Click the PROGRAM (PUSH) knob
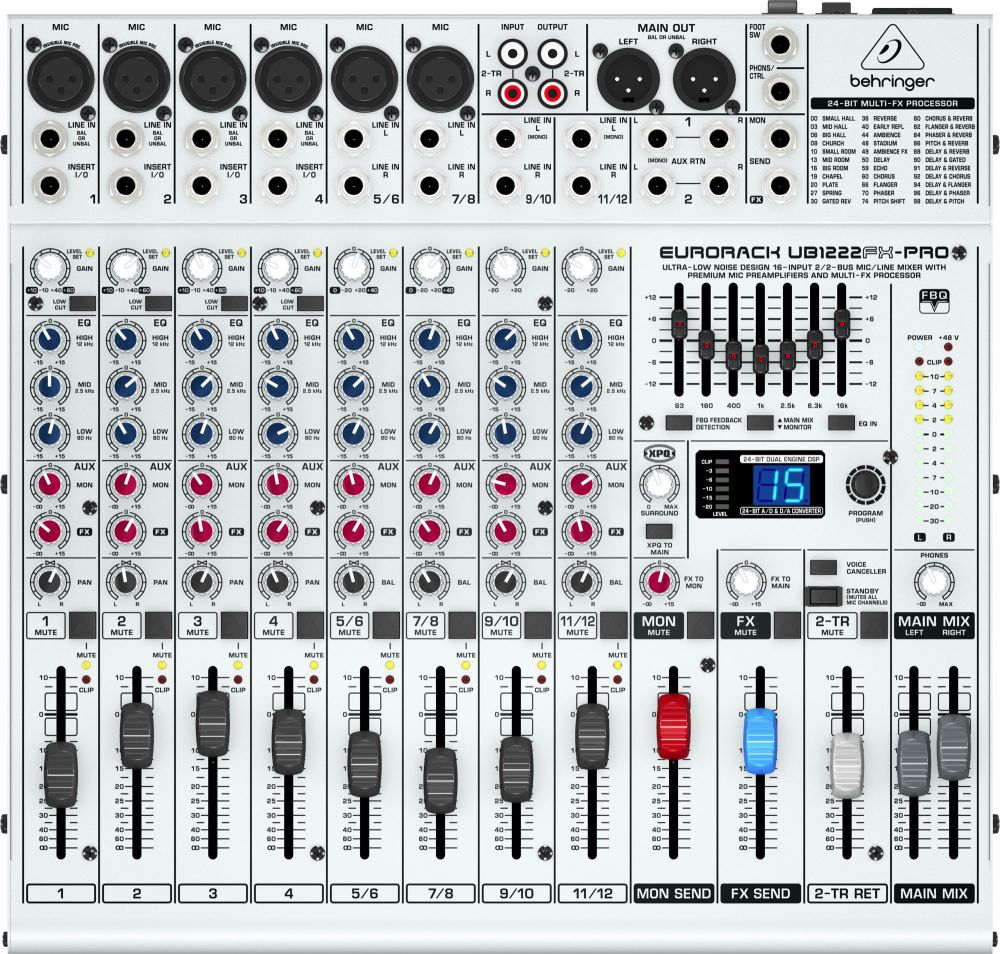This screenshot has width=1000, height=954. [866, 485]
